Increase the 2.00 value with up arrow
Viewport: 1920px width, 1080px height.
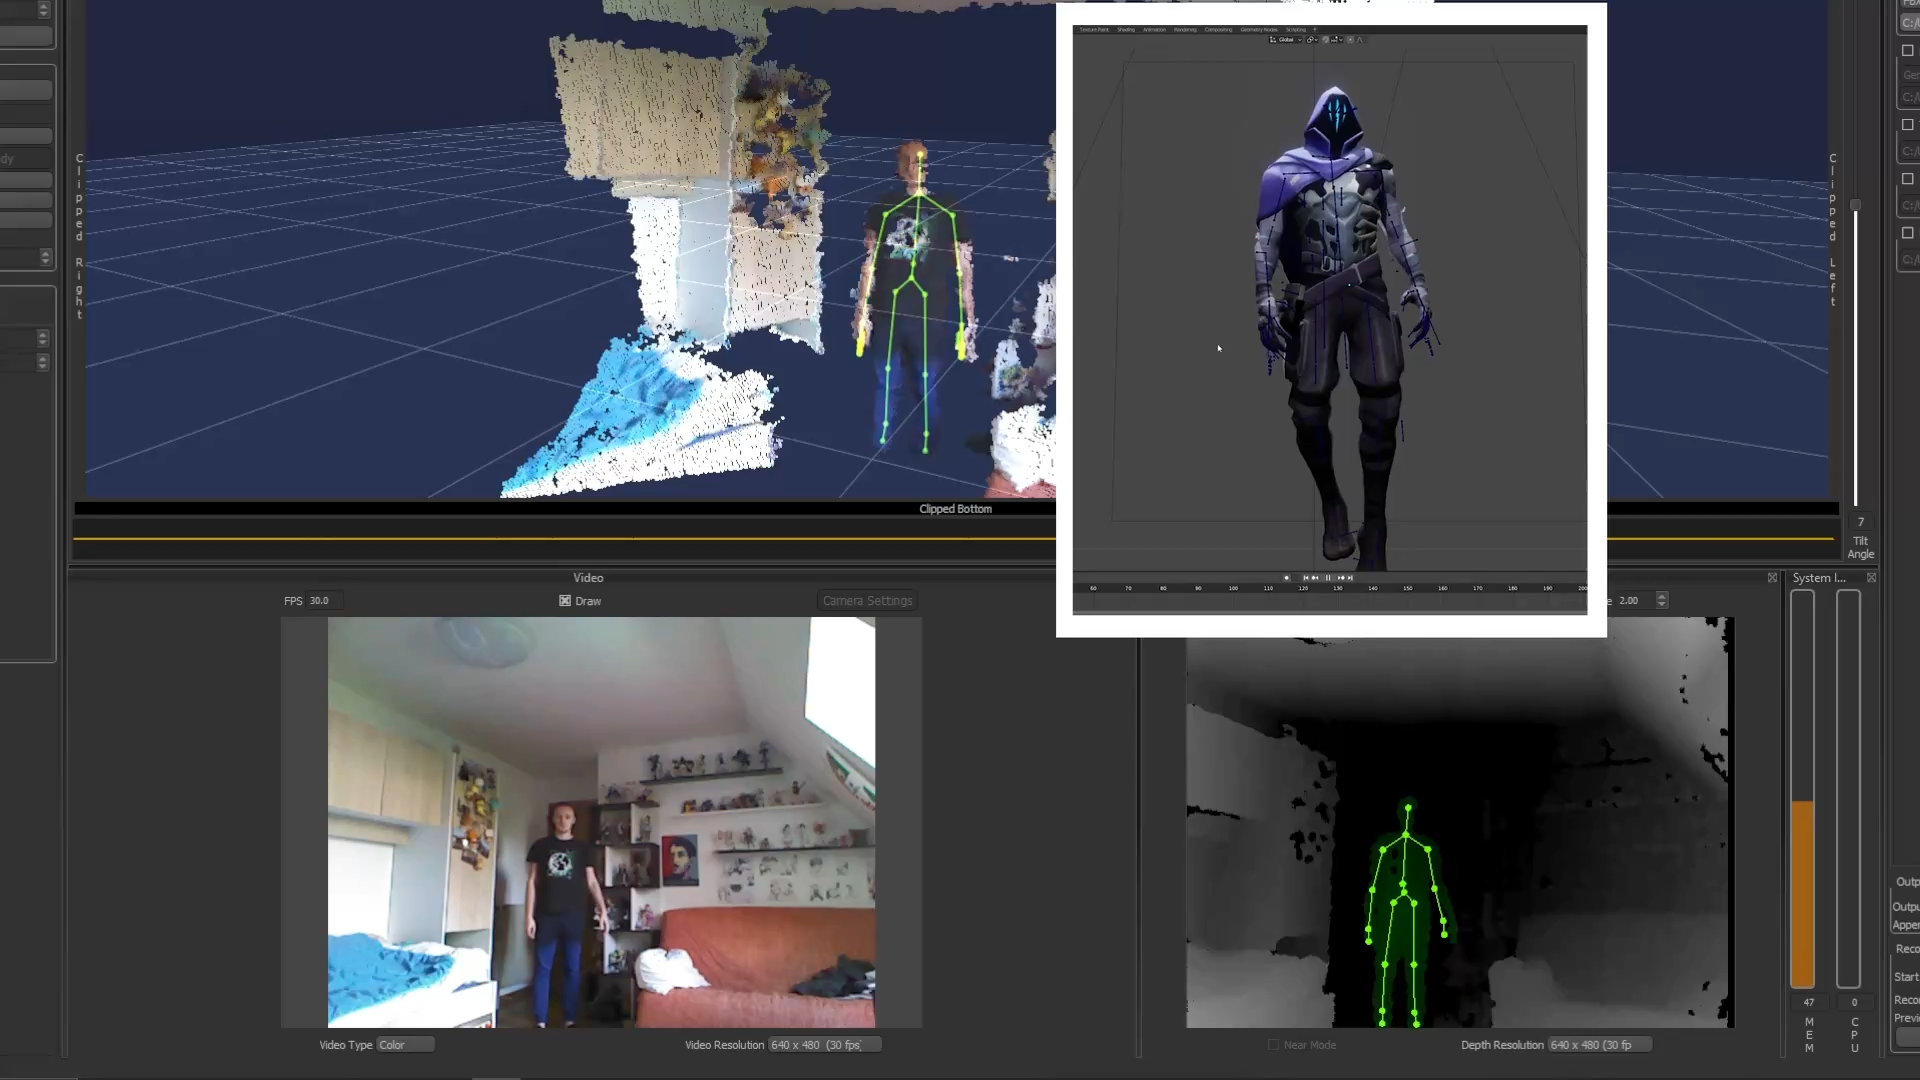(x=1662, y=596)
